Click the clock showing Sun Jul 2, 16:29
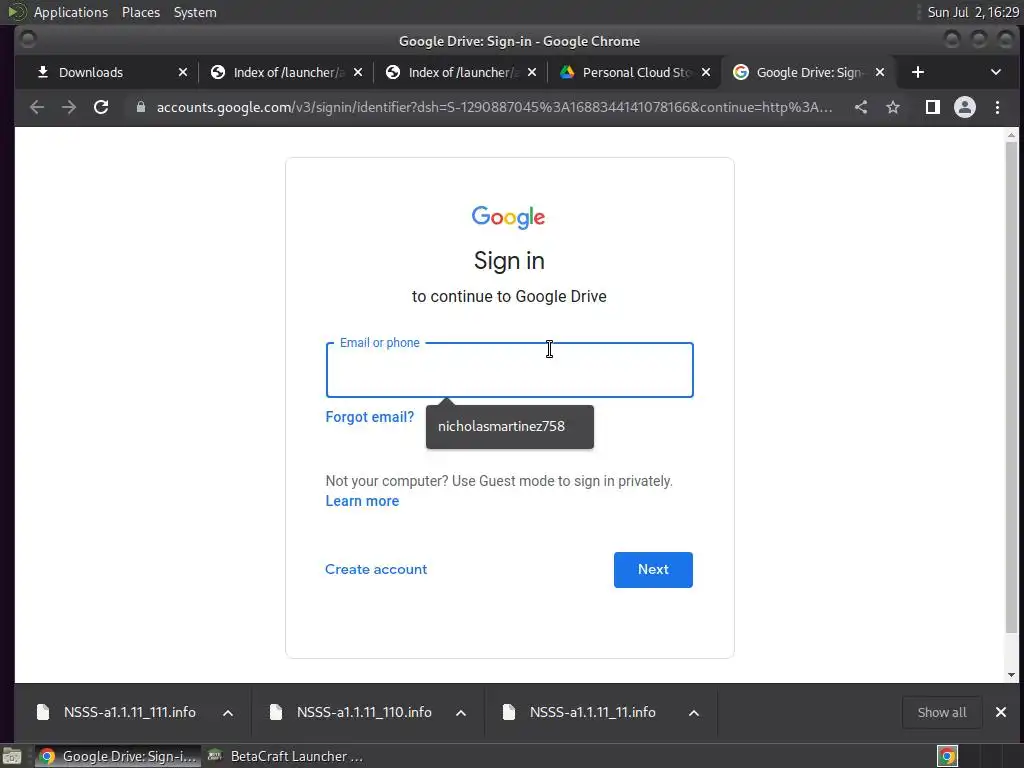This screenshot has width=1024, height=768. pyautogui.click(x=973, y=12)
